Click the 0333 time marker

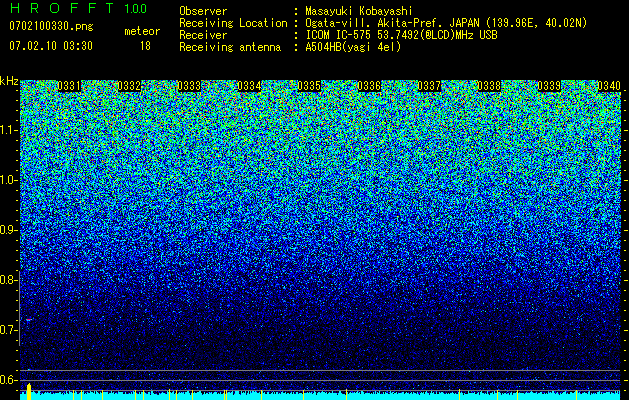(x=189, y=86)
